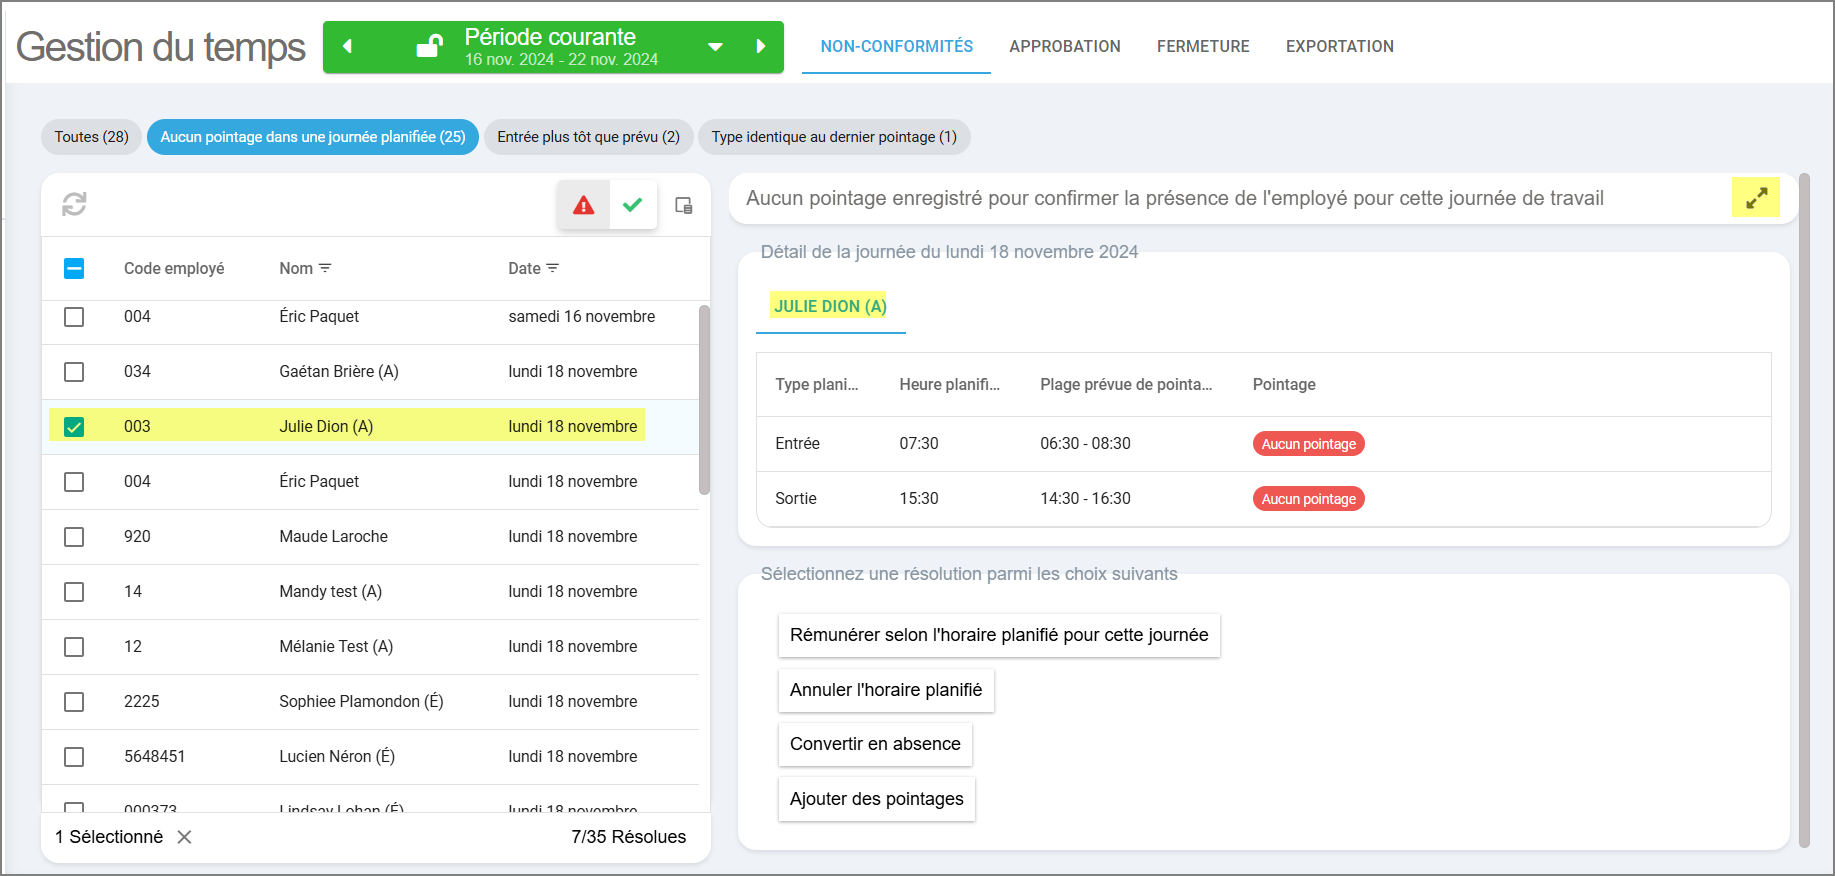Click the detail panel vertical scrollbar
This screenshot has width=1835, height=876.
(1804, 510)
